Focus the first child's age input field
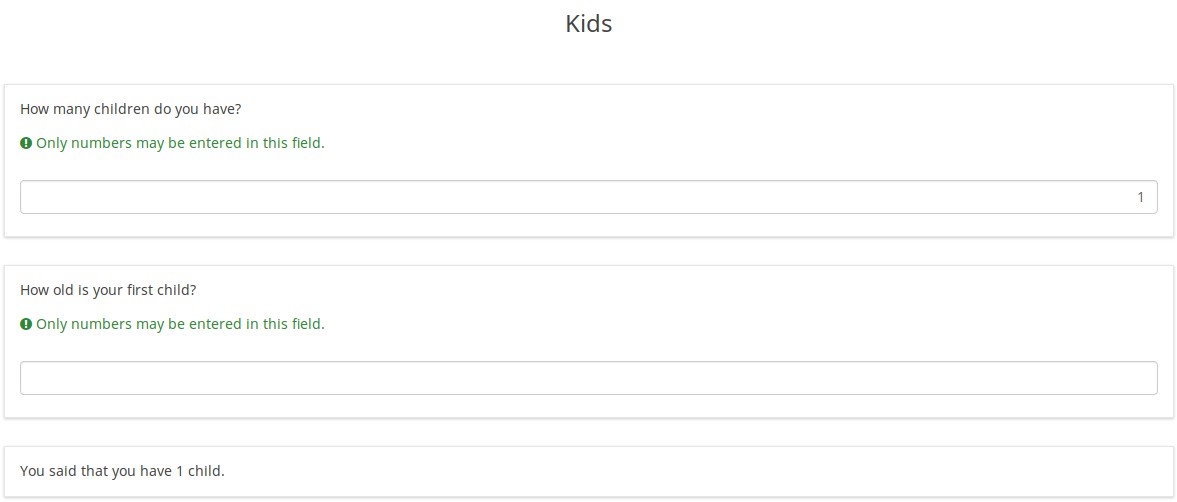The width and height of the screenshot is (1177, 502). pyautogui.click(x=588, y=378)
